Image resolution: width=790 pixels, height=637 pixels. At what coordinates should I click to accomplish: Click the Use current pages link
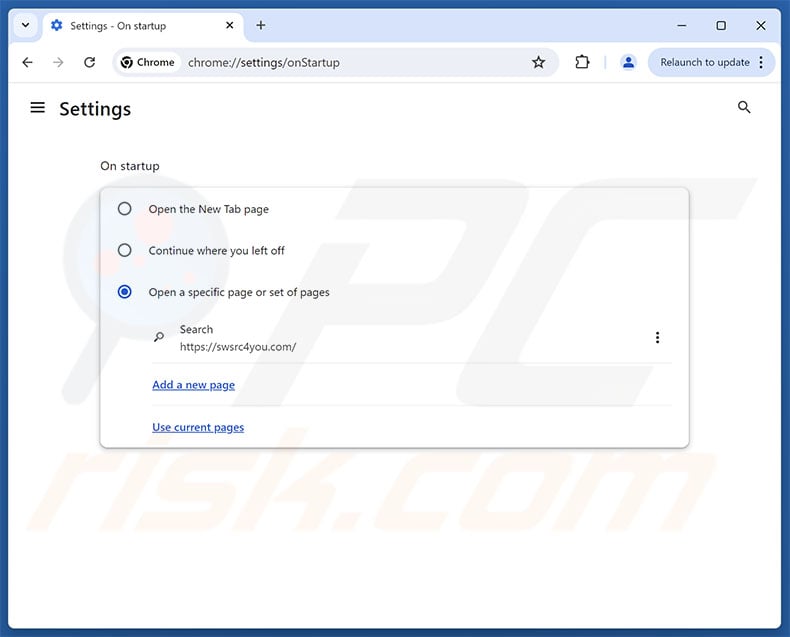[x=198, y=427]
